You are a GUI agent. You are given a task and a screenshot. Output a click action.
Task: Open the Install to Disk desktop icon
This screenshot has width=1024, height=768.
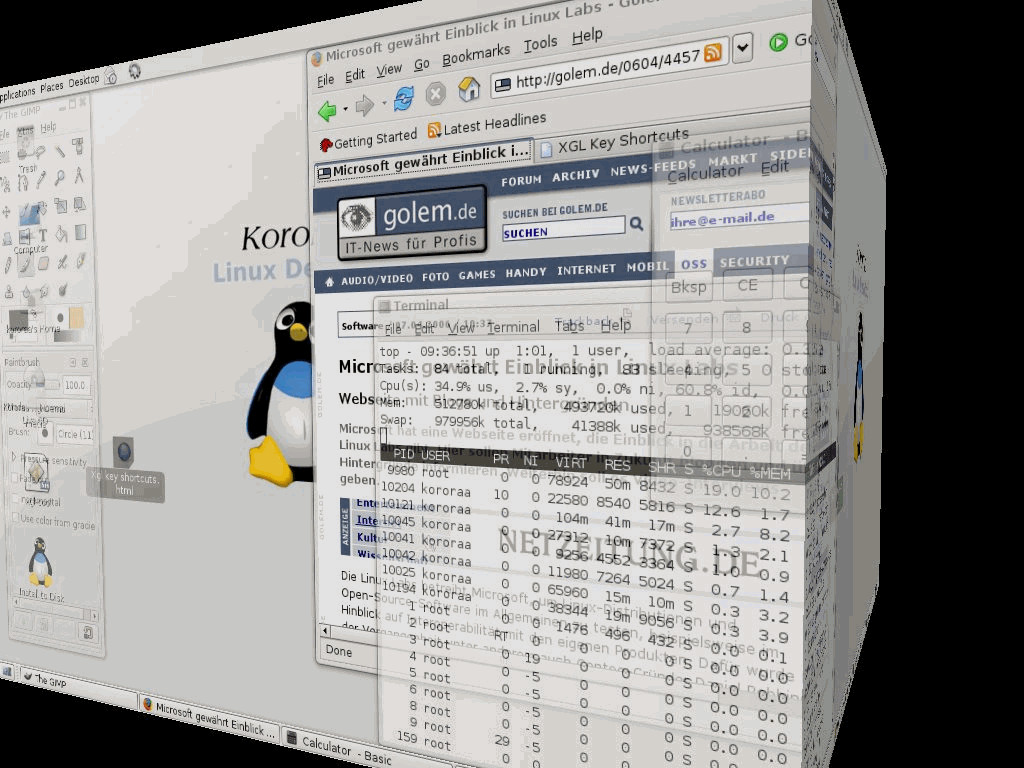pyautogui.click(x=40, y=568)
